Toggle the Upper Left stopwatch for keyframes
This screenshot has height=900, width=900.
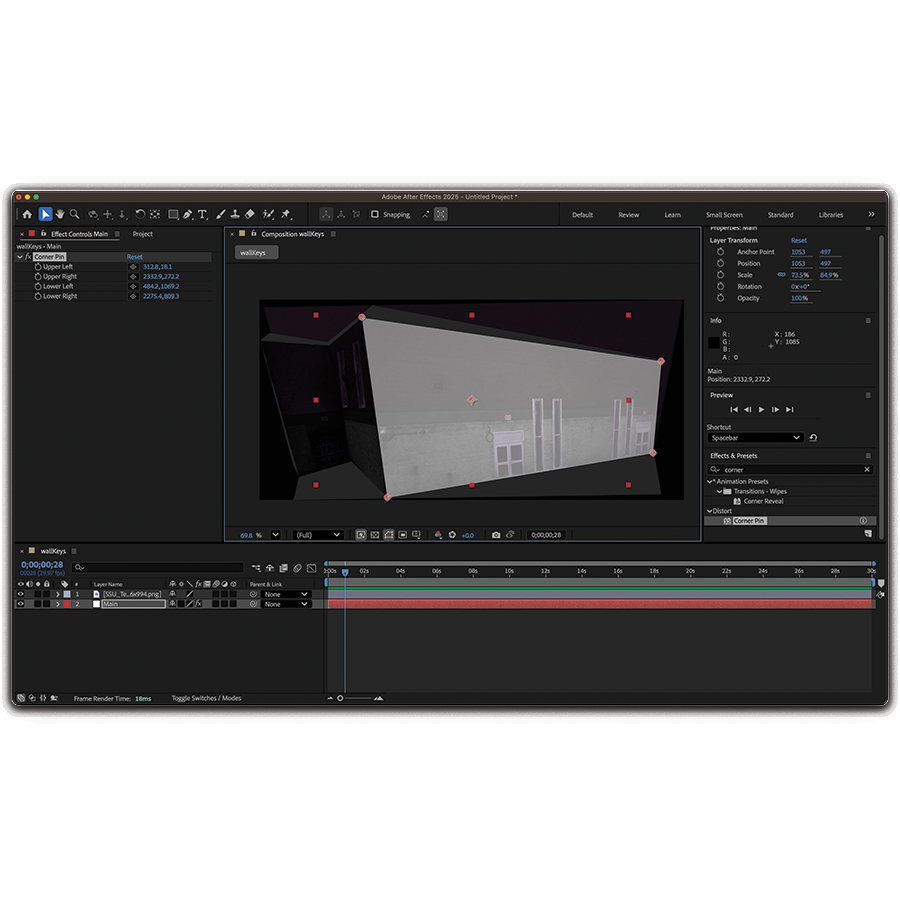tap(38, 267)
